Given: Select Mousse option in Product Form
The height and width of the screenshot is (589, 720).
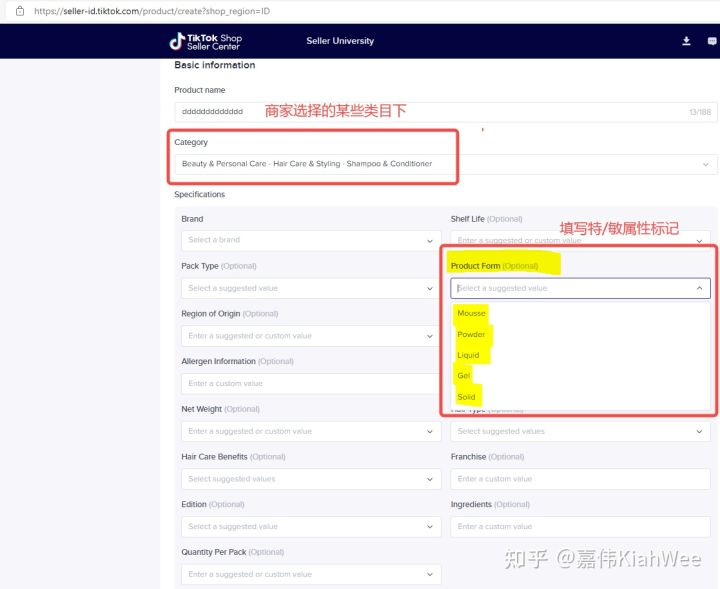Looking at the screenshot, I should [x=471, y=313].
